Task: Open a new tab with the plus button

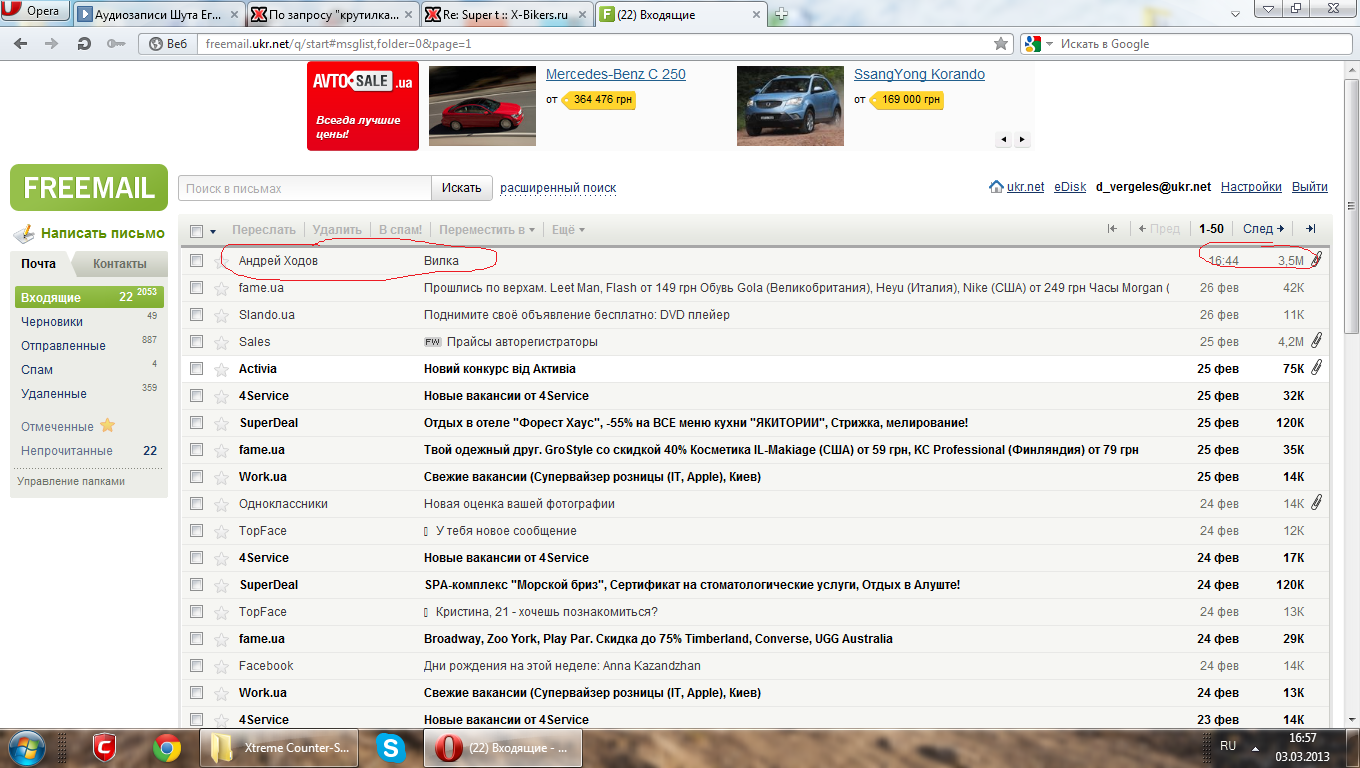Action: point(781,14)
